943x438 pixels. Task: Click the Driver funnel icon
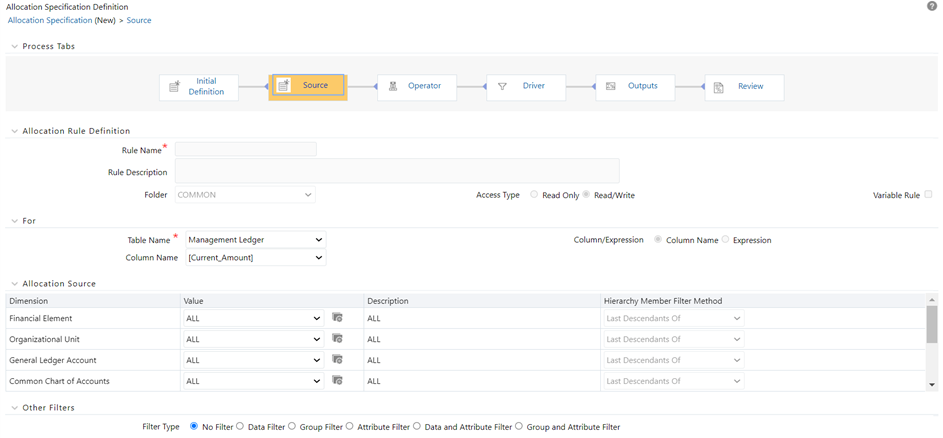pyautogui.click(x=502, y=86)
